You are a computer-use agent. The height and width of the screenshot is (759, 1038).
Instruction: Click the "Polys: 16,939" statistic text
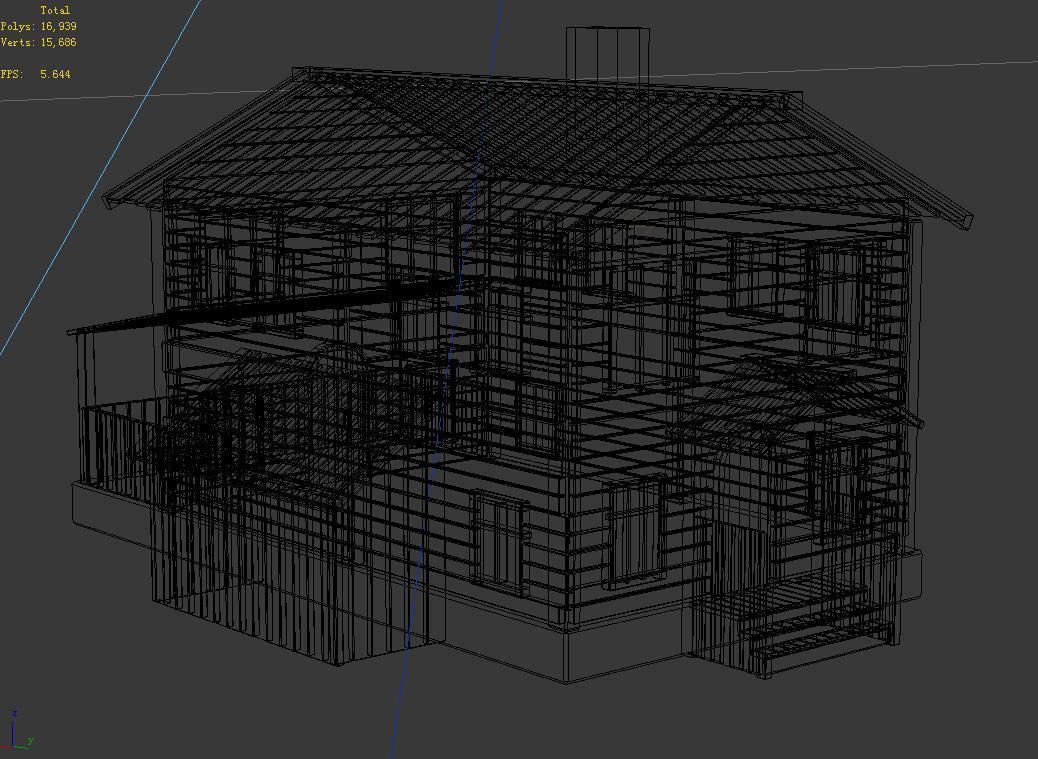tap(38, 26)
